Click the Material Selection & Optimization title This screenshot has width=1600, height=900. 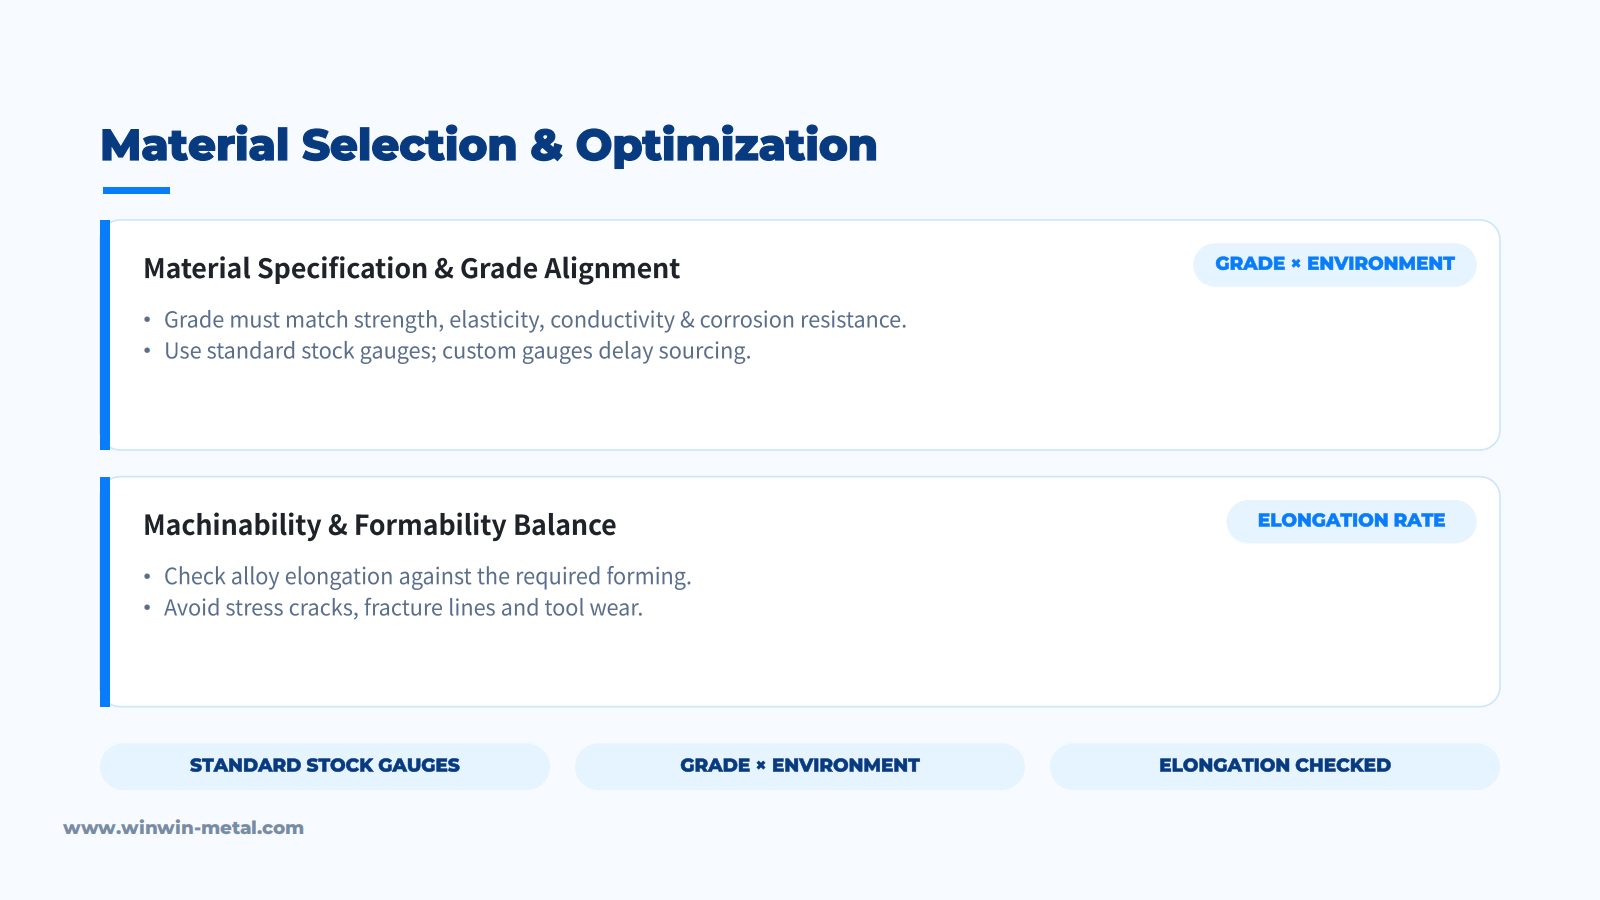pyautogui.click(x=489, y=145)
